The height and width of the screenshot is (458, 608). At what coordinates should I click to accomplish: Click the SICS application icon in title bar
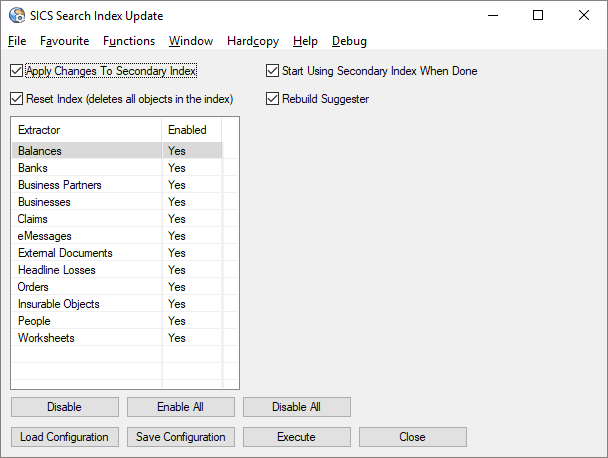point(17,16)
